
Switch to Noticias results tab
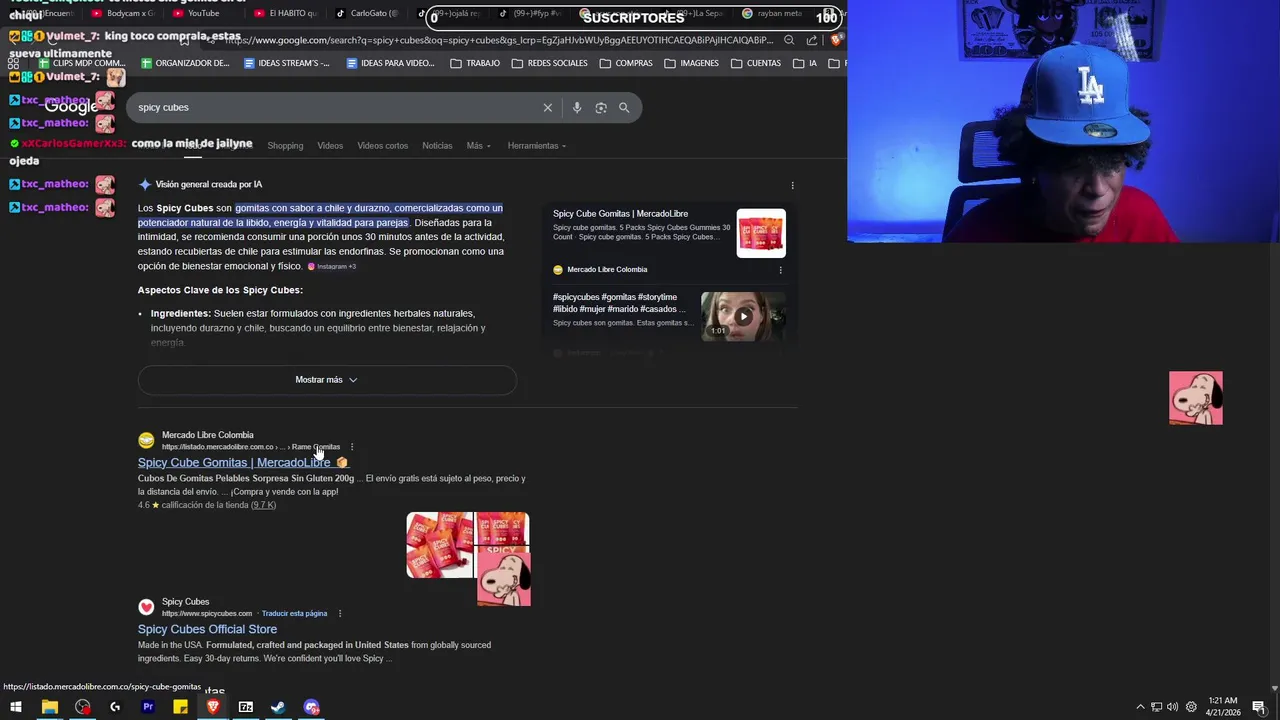coord(437,146)
